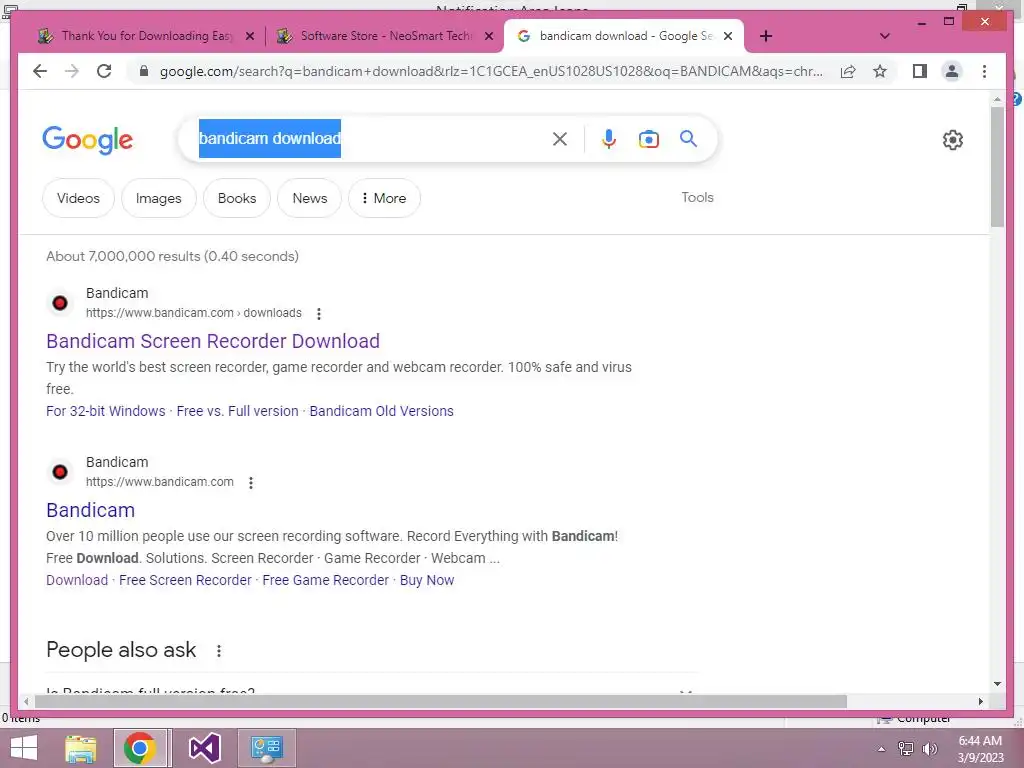
Task: Expand the More filters dropdown
Action: [384, 198]
